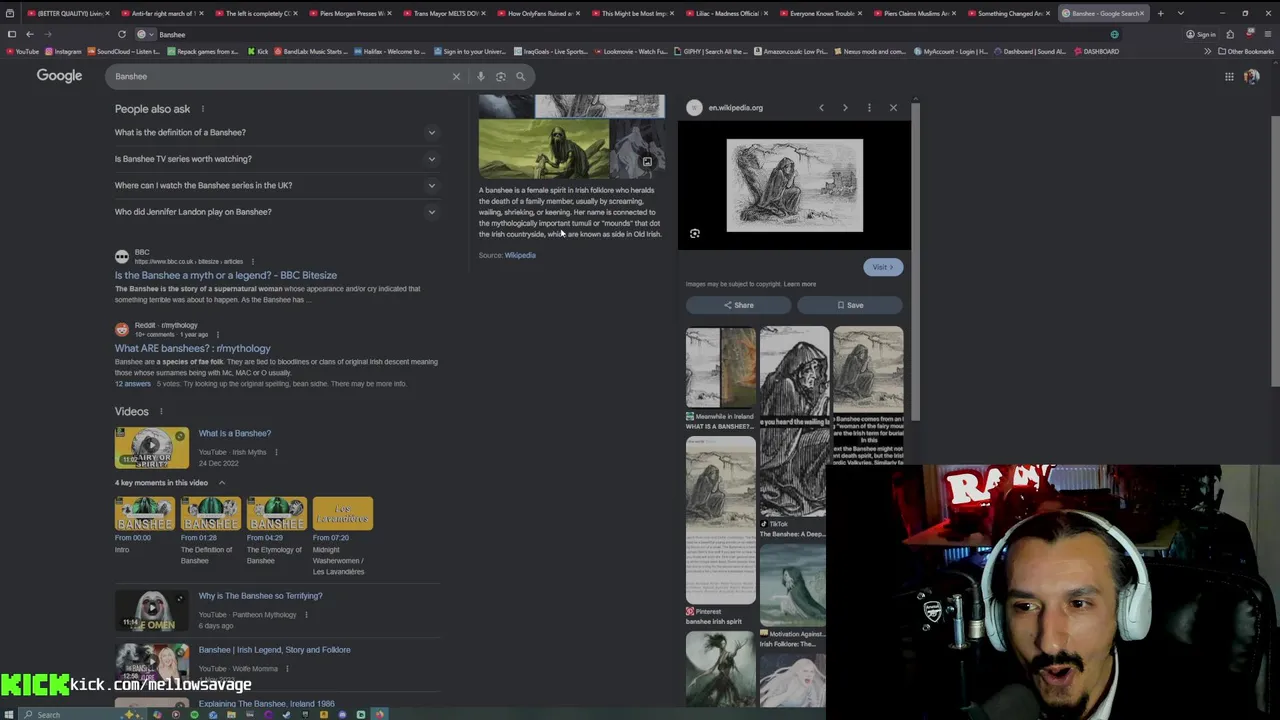This screenshot has width=1280, height=720.
Task: Click the YouTube bookmark
Action: click(21, 51)
